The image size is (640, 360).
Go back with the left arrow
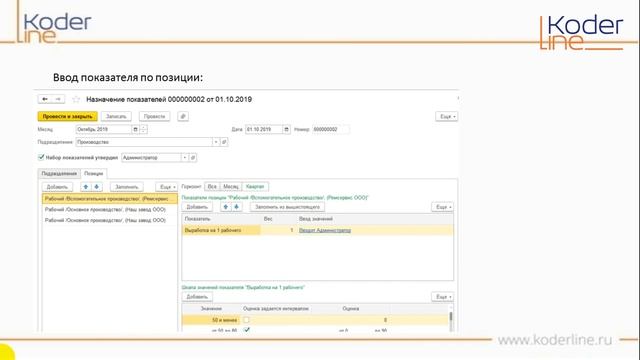point(45,99)
